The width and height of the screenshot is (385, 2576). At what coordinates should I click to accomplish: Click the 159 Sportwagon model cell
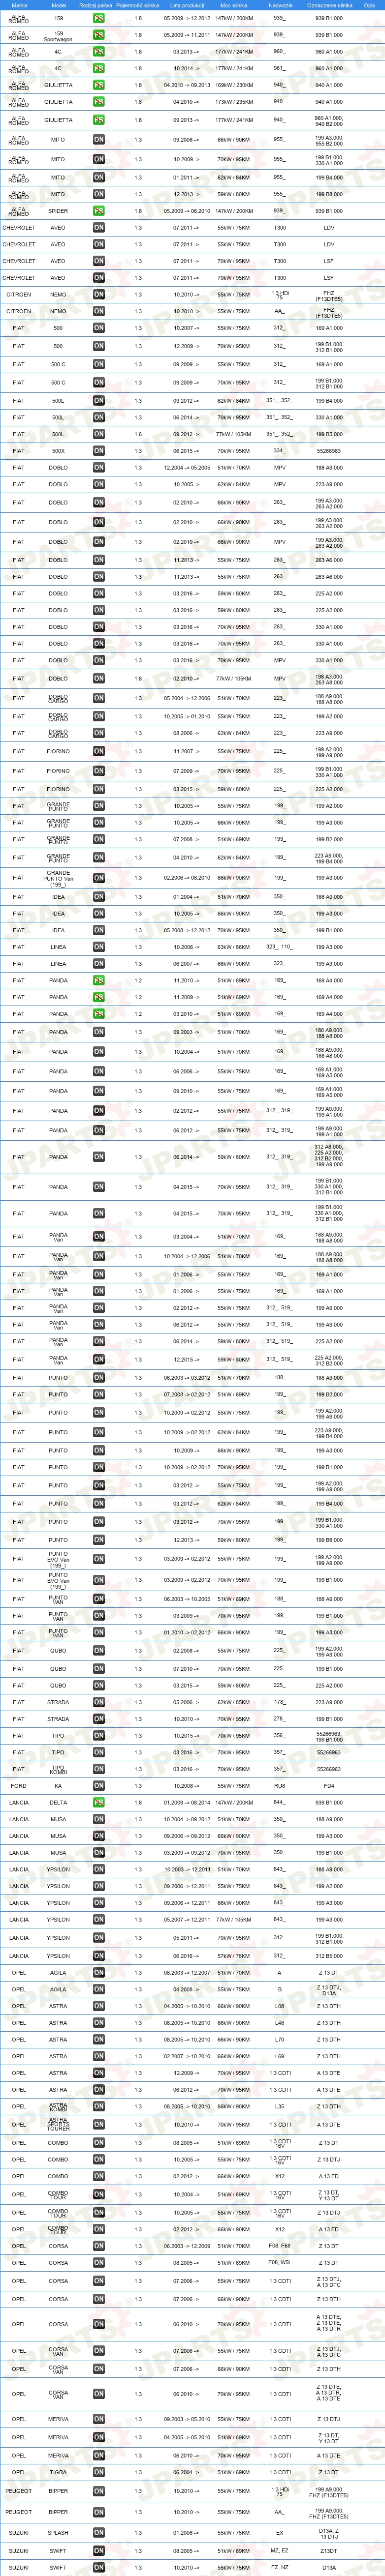pos(58,35)
